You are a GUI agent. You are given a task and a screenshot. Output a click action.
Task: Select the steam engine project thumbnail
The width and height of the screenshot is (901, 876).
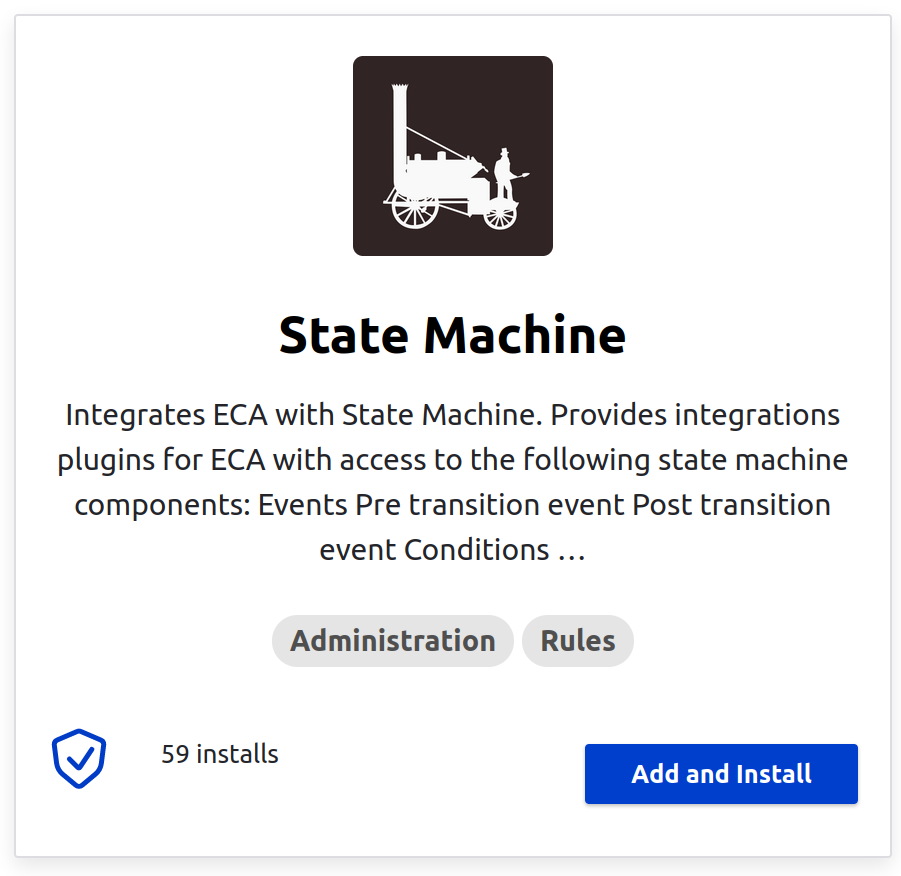pyautogui.click(x=453, y=156)
